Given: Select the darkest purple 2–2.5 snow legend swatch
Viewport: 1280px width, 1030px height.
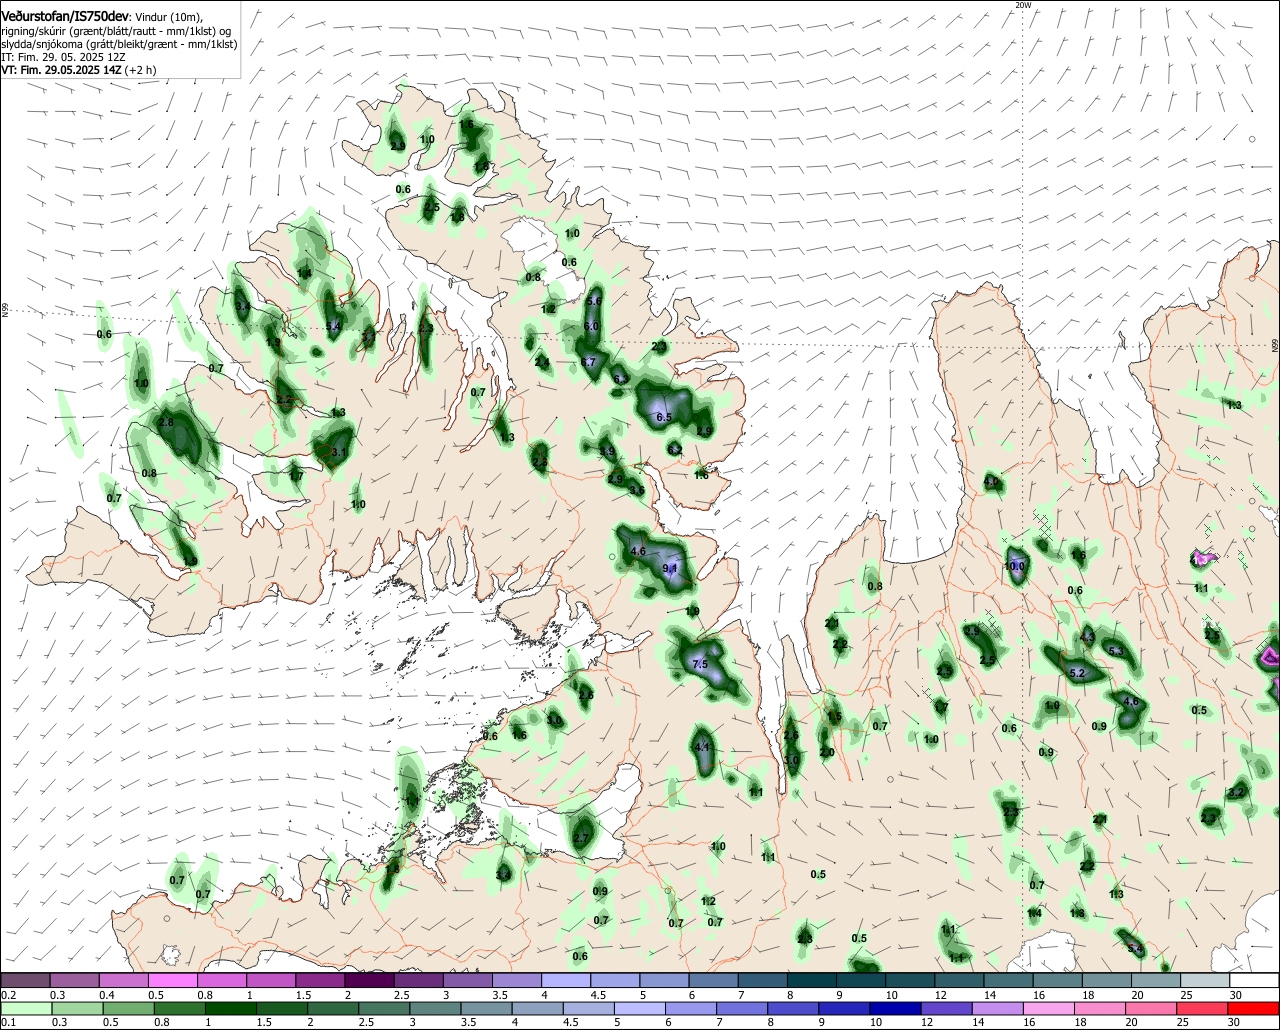Looking at the screenshot, I should coord(369,981).
